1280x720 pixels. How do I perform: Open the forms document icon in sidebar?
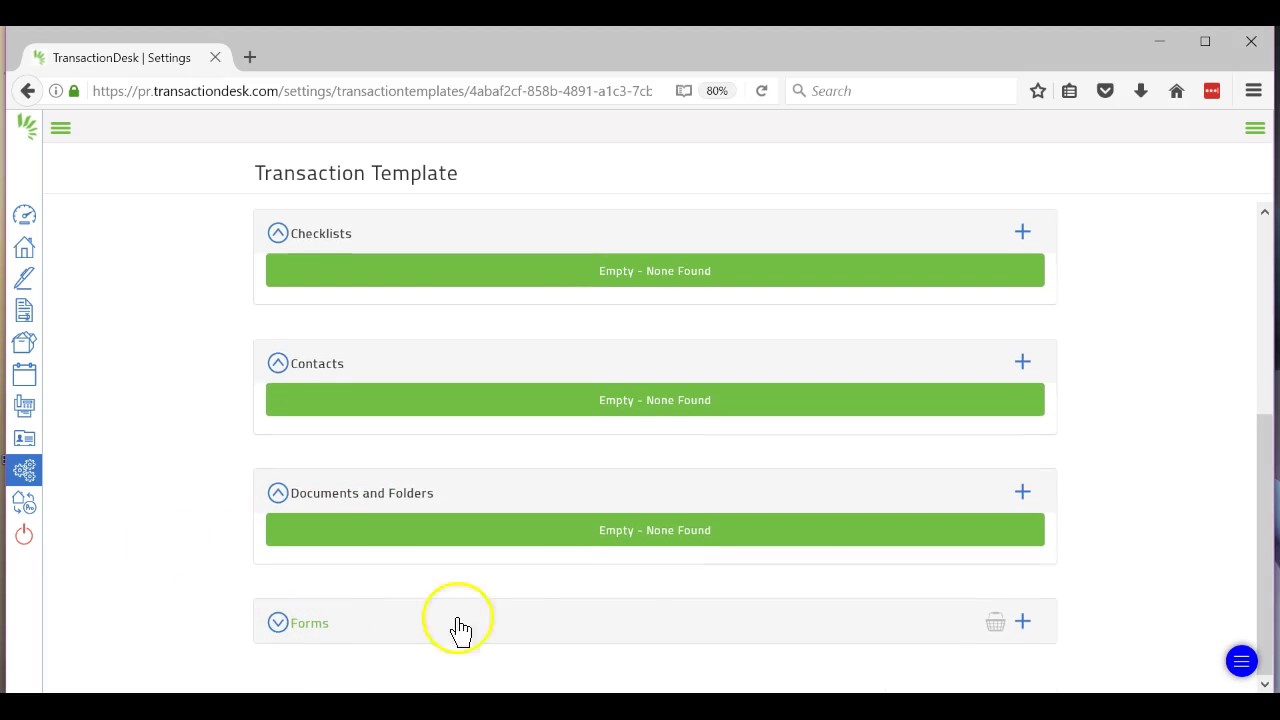24,311
